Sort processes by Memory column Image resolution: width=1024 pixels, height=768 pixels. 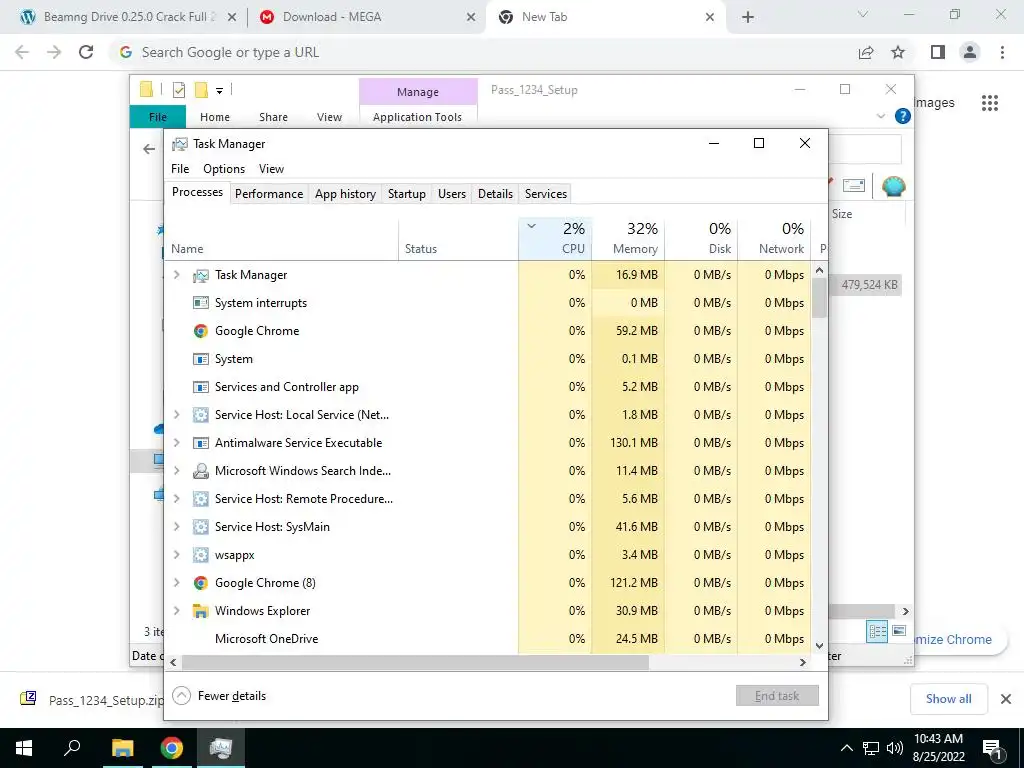click(x=628, y=238)
